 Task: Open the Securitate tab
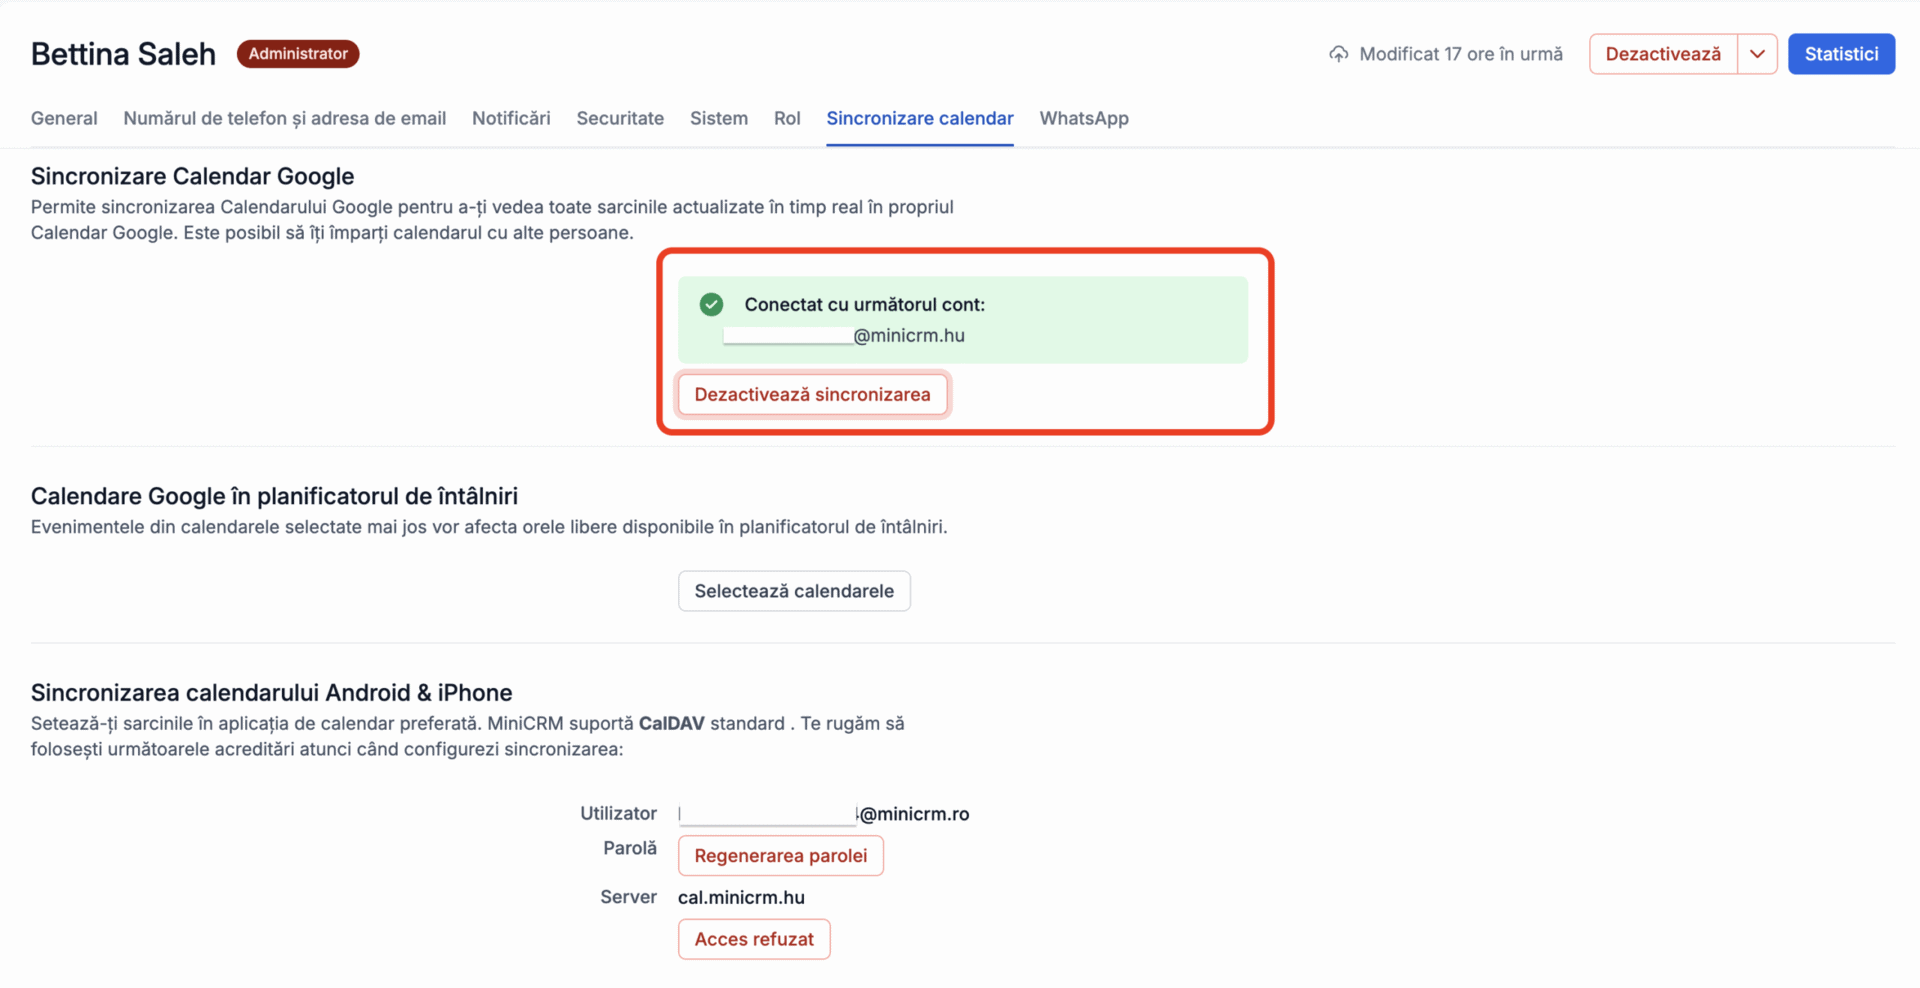pyautogui.click(x=620, y=118)
